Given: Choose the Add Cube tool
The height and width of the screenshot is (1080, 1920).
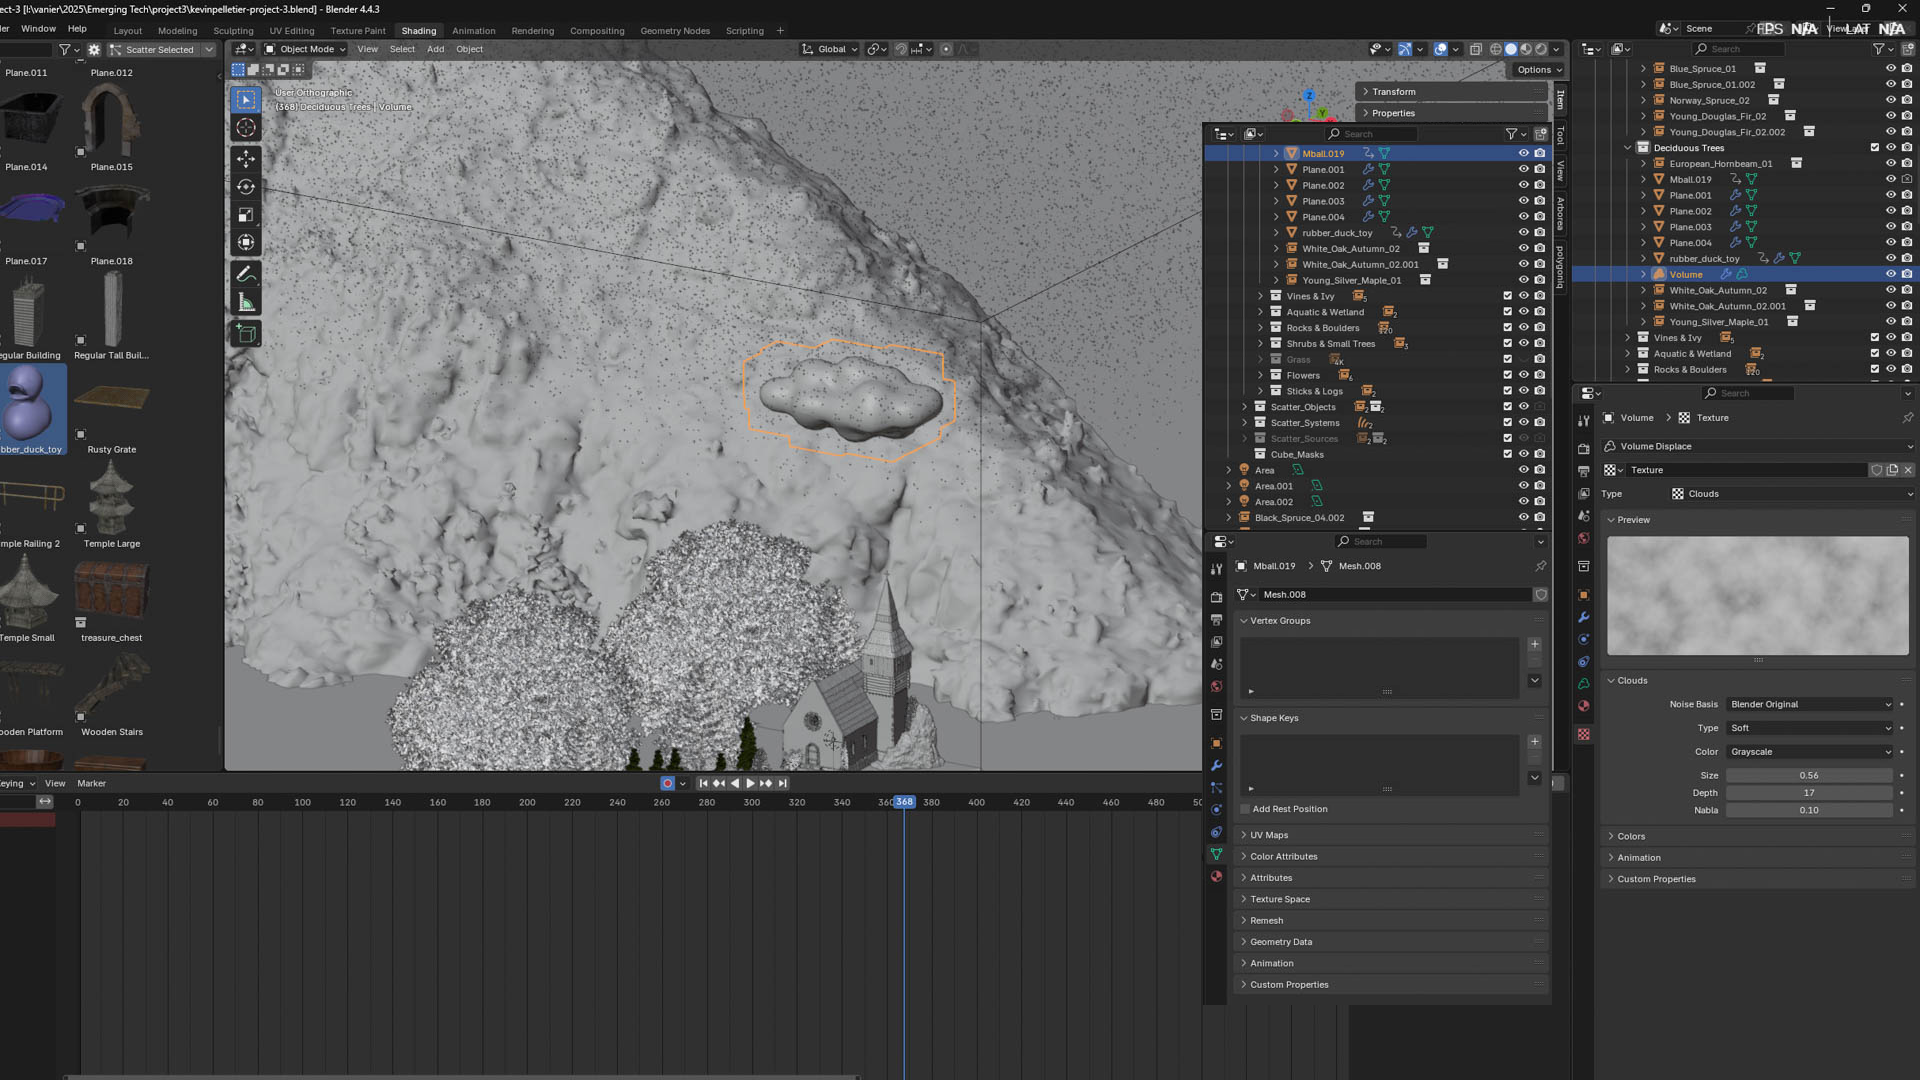Looking at the screenshot, I should point(246,334).
